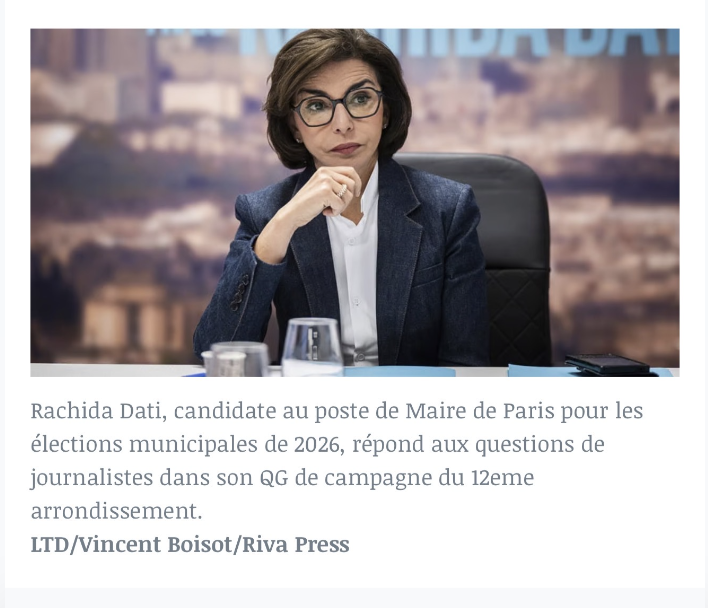Click the small cups beside the glass

pos(235,359)
